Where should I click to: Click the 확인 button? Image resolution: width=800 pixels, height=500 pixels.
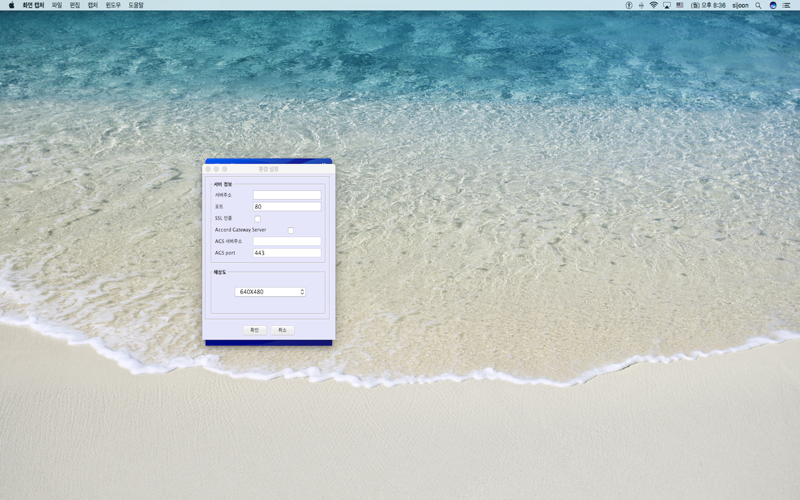click(x=254, y=330)
